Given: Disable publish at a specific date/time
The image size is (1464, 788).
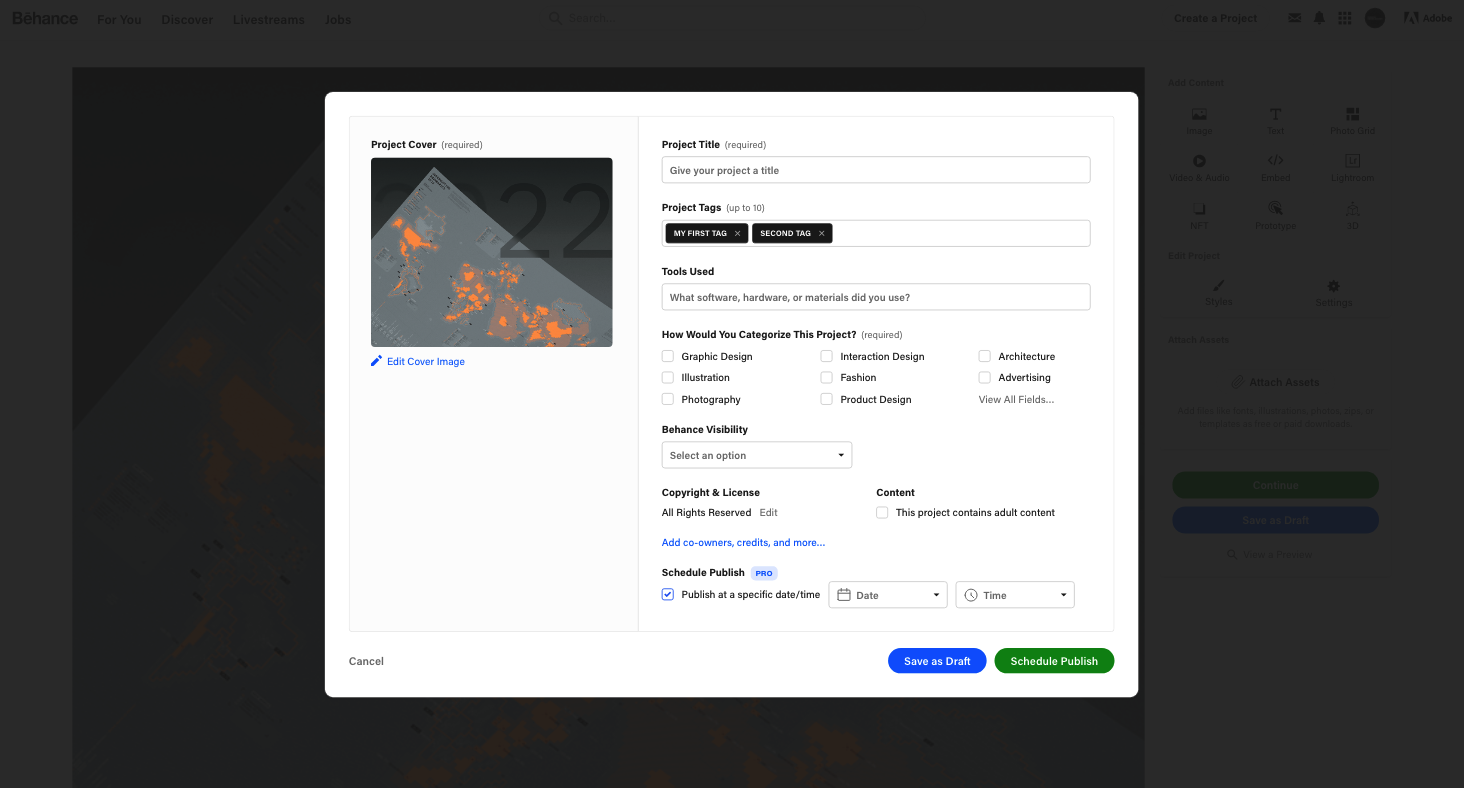Looking at the screenshot, I should tap(667, 594).
